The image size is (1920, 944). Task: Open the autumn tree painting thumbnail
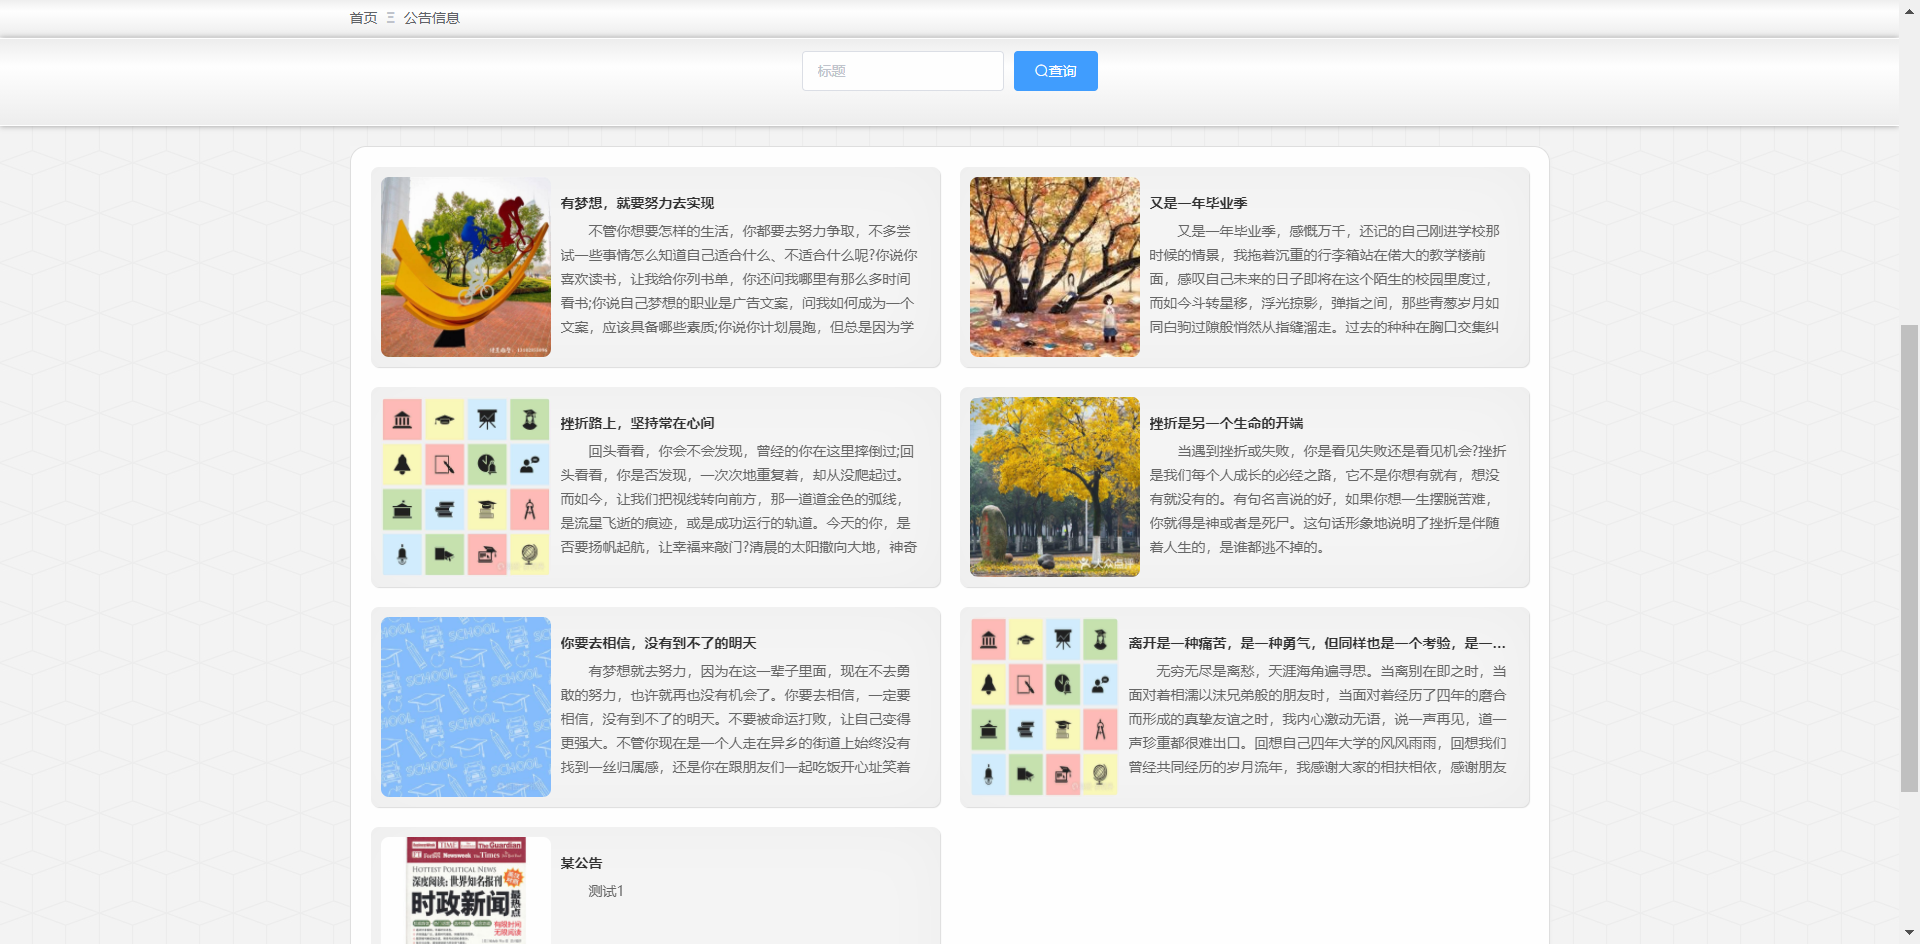1055,267
